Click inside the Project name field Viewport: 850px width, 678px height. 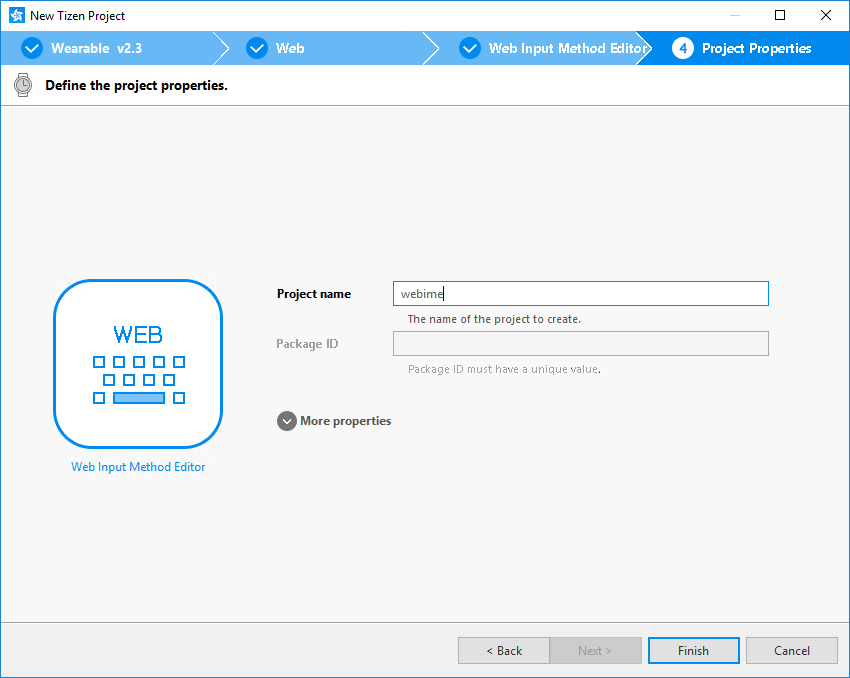click(580, 293)
